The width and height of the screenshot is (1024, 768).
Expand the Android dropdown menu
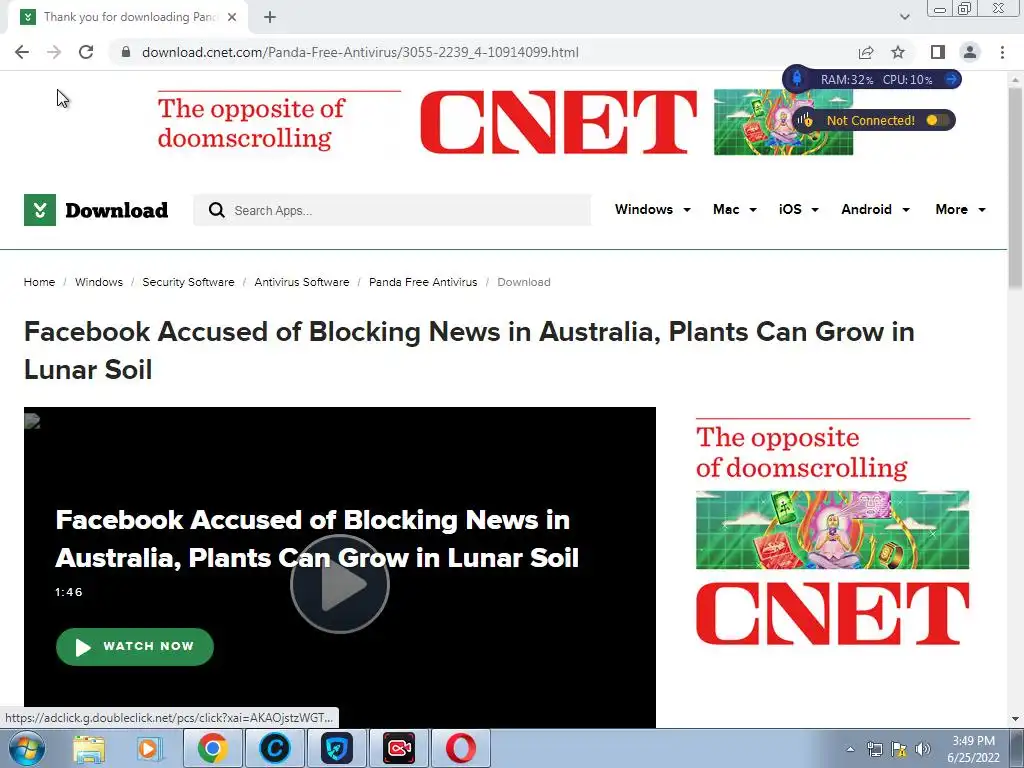click(x=875, y=210)
